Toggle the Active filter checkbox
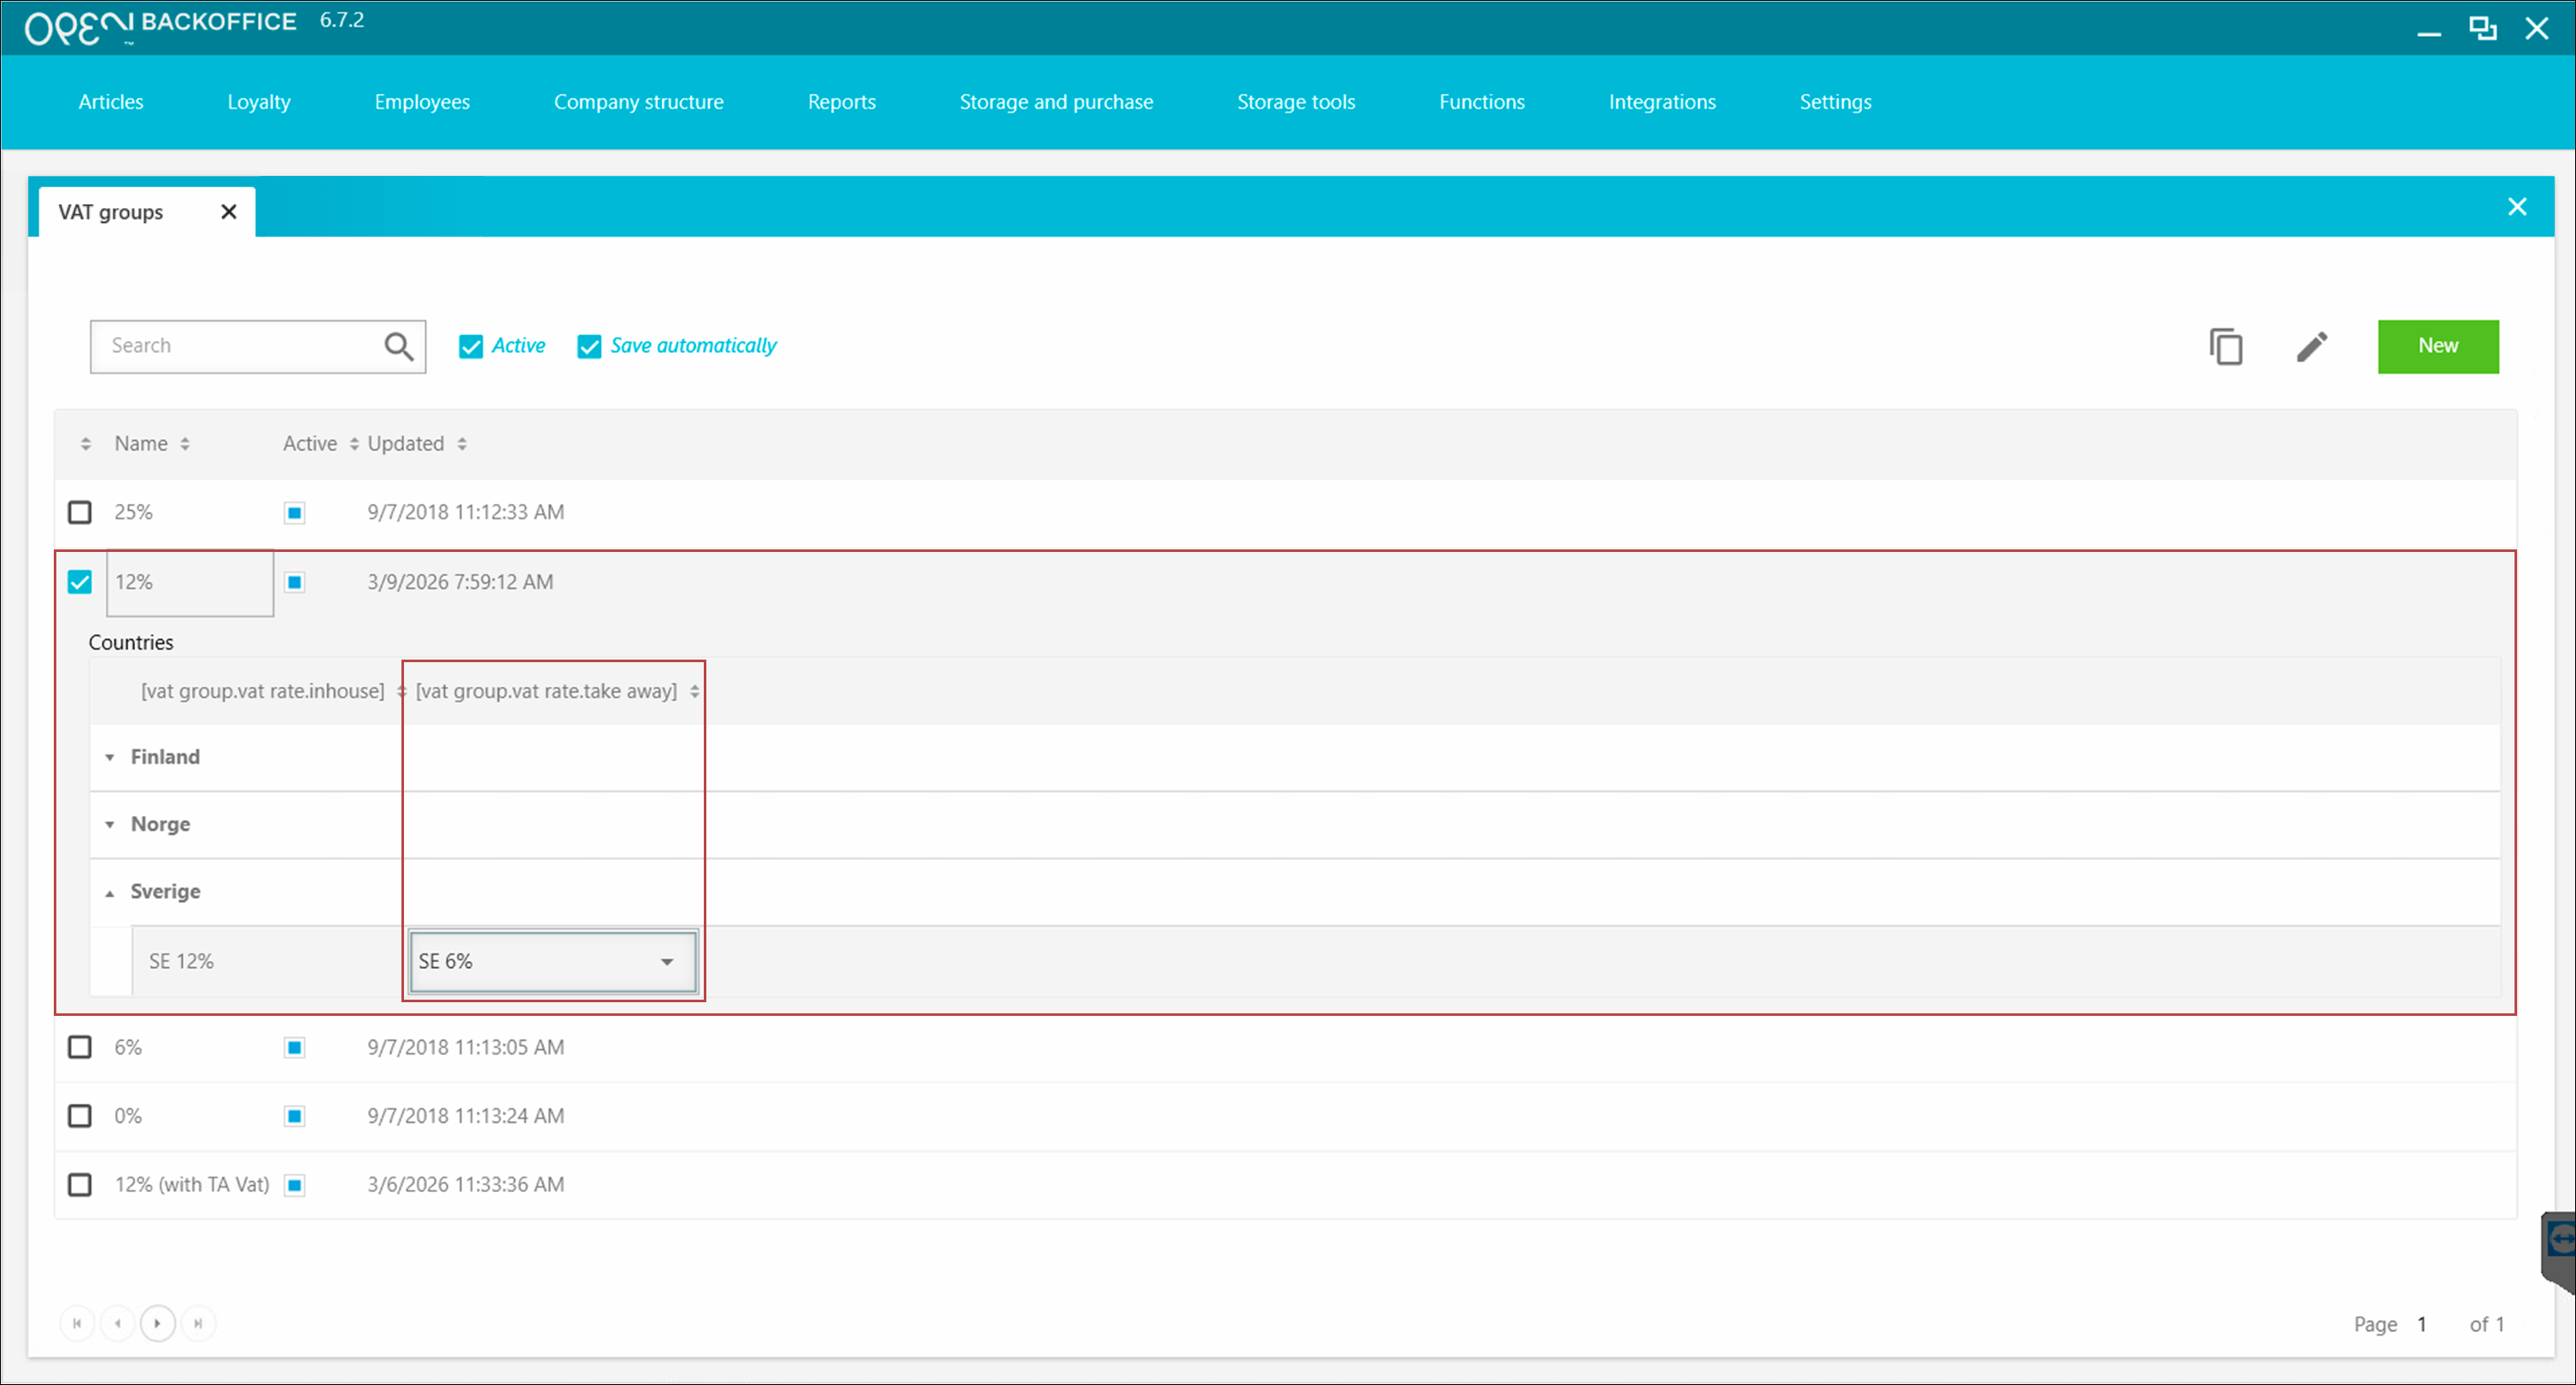This screenshot has width=2576, height=1385. pos(471,347)
